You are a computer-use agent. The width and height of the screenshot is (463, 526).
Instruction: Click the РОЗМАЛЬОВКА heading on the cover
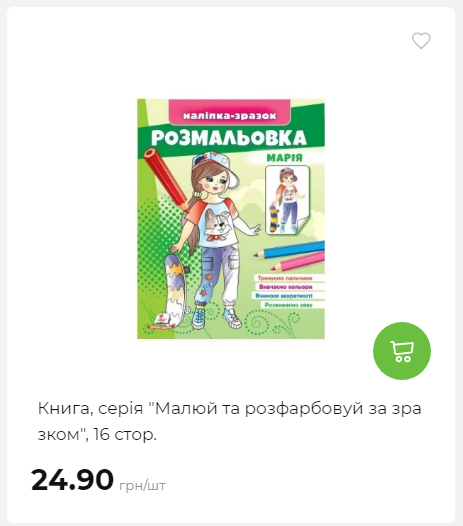point(228,138)
